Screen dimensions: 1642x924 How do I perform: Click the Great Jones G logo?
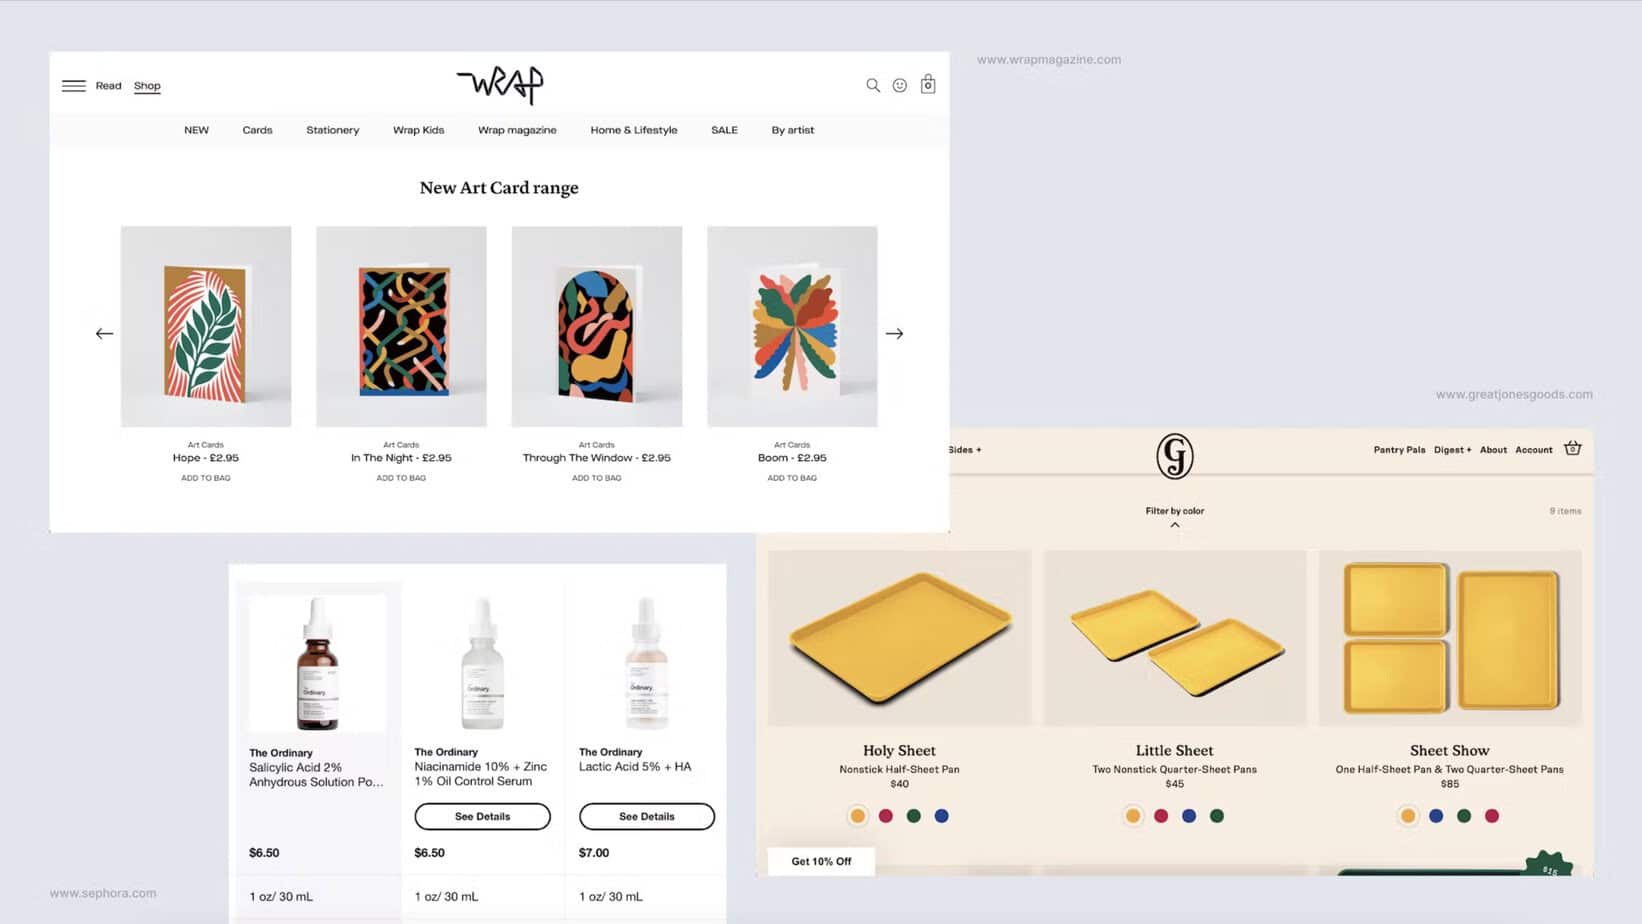(x=1175, y=456)
